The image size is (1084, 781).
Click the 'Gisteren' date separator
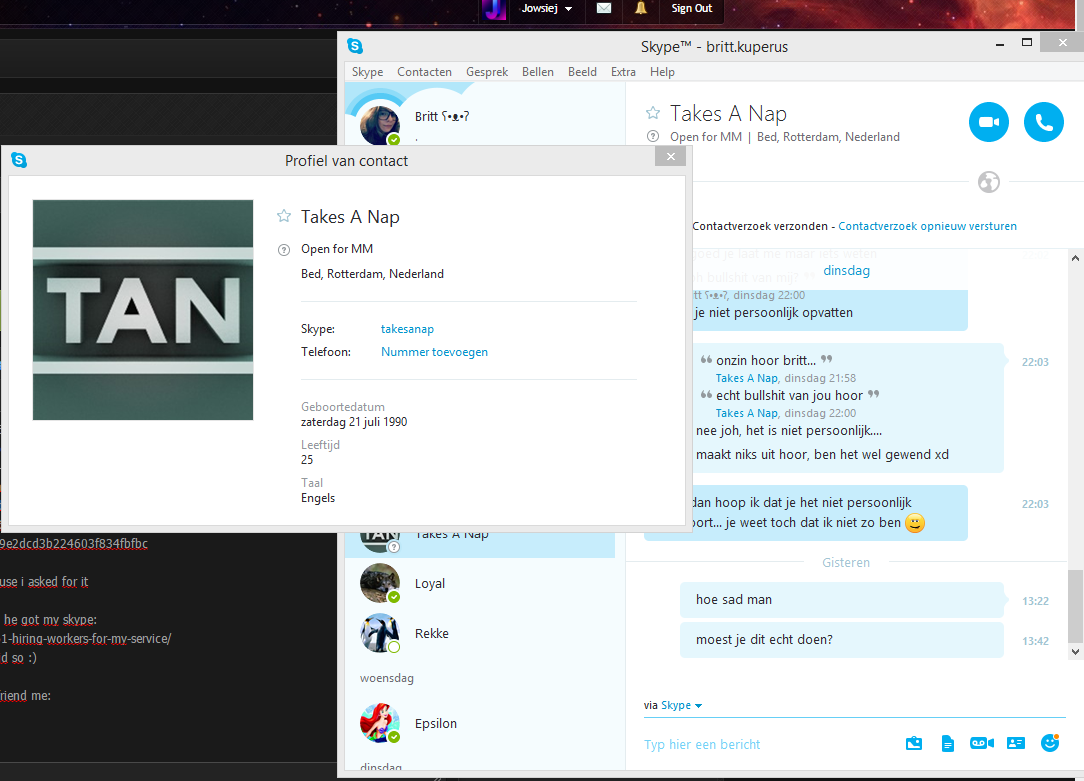pos(845,563)
